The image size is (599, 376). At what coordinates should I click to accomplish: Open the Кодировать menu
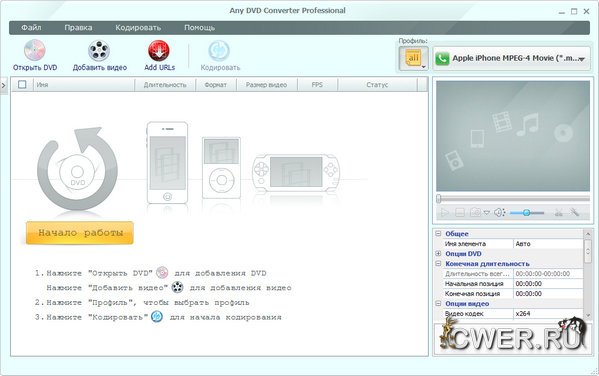pos(138,28)
